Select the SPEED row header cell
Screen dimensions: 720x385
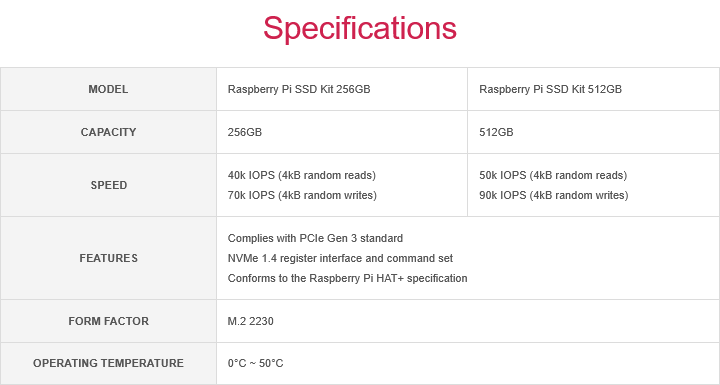pos(108,185)
